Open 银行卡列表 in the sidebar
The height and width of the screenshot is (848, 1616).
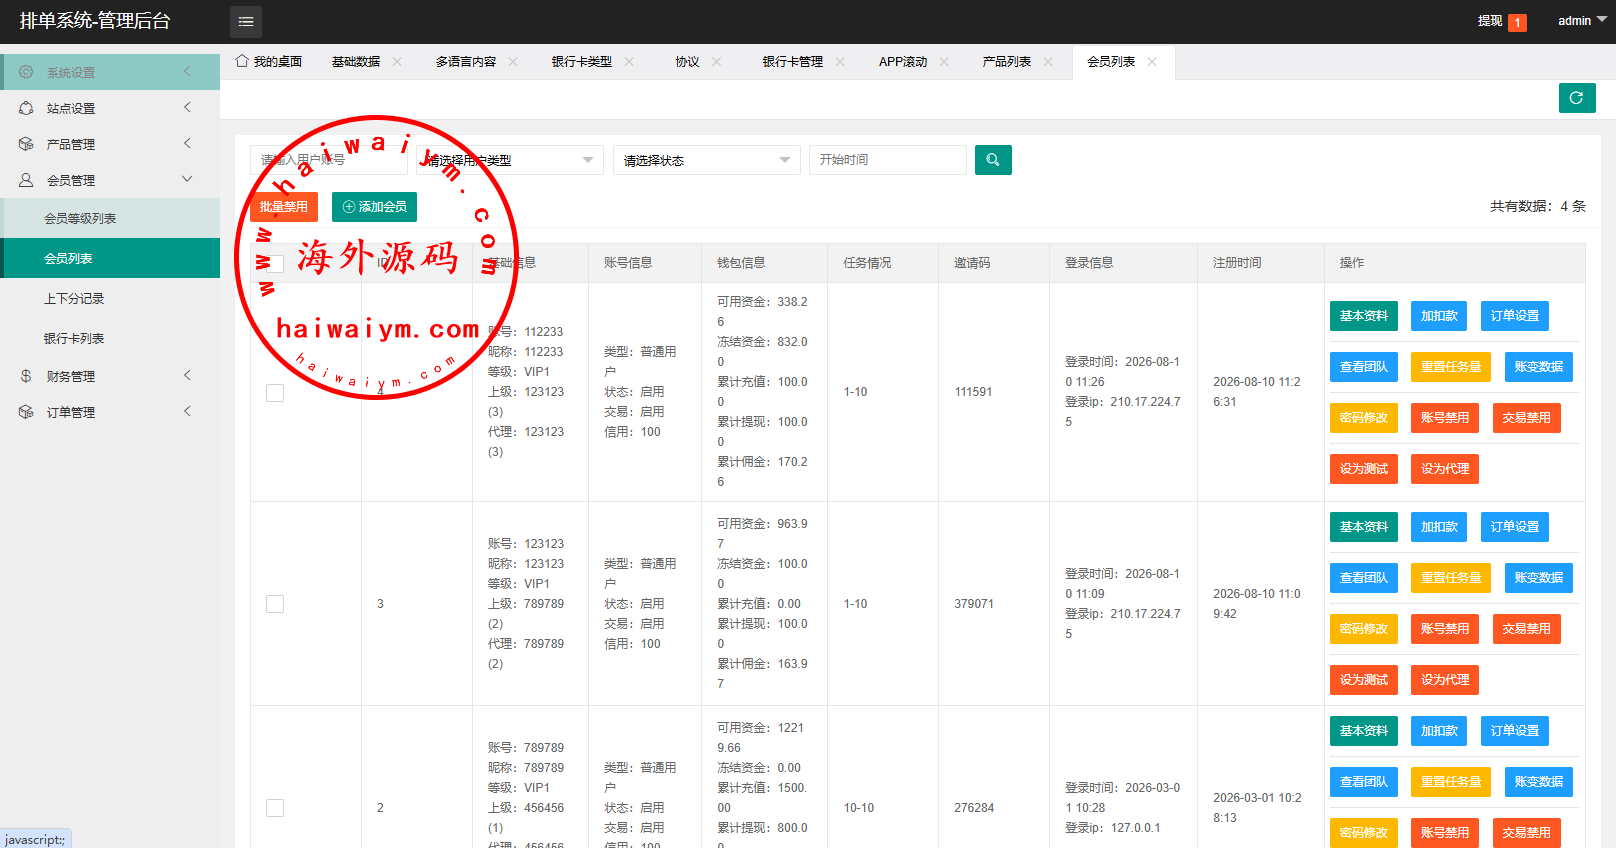pos(110,338)
